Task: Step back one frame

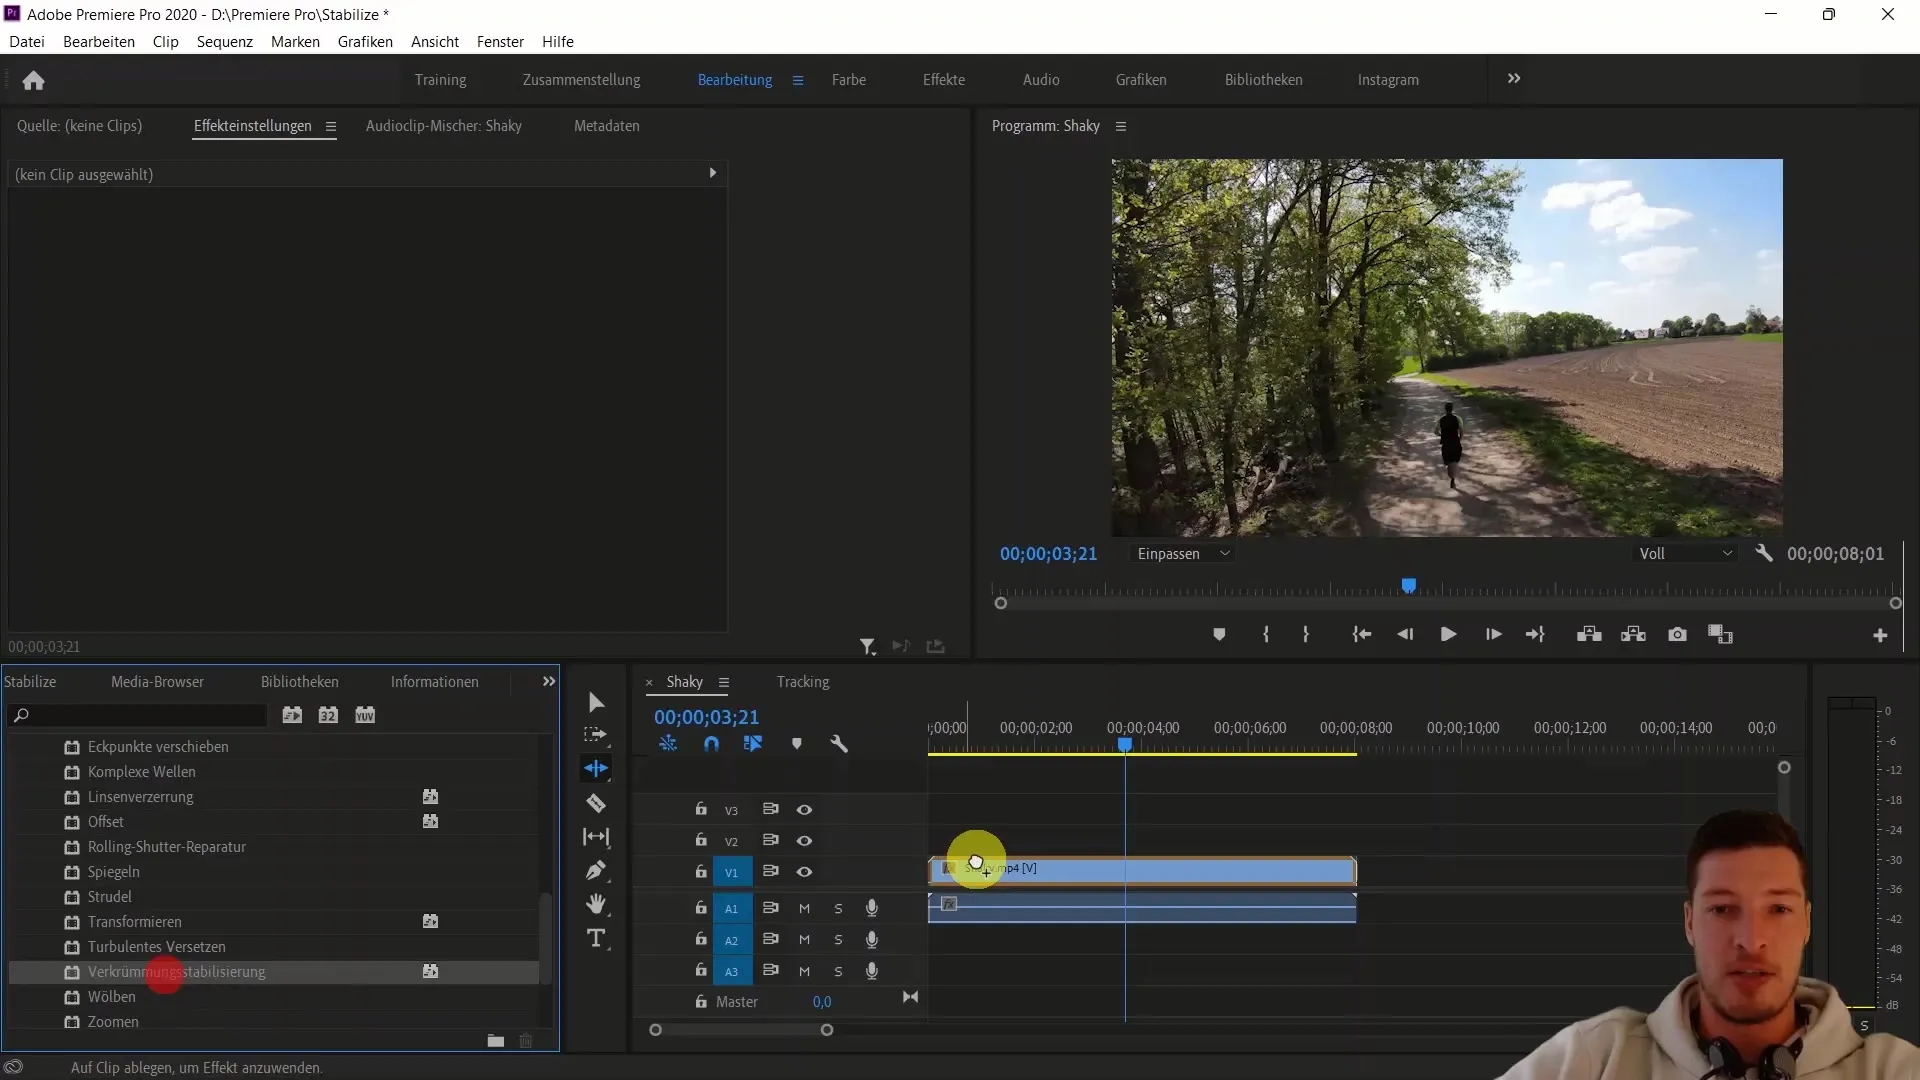Action: [1405, 634]
